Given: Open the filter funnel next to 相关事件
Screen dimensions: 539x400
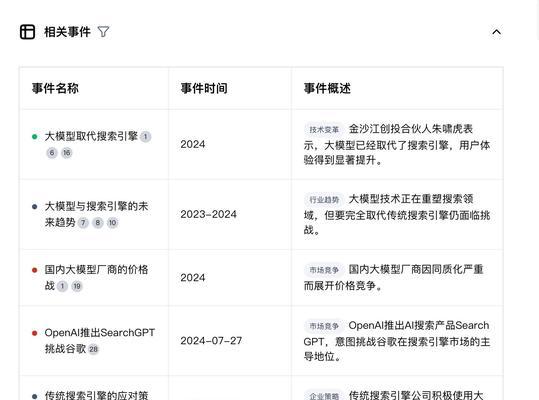Looking at the screenshot, I should (x=103, y=32).
